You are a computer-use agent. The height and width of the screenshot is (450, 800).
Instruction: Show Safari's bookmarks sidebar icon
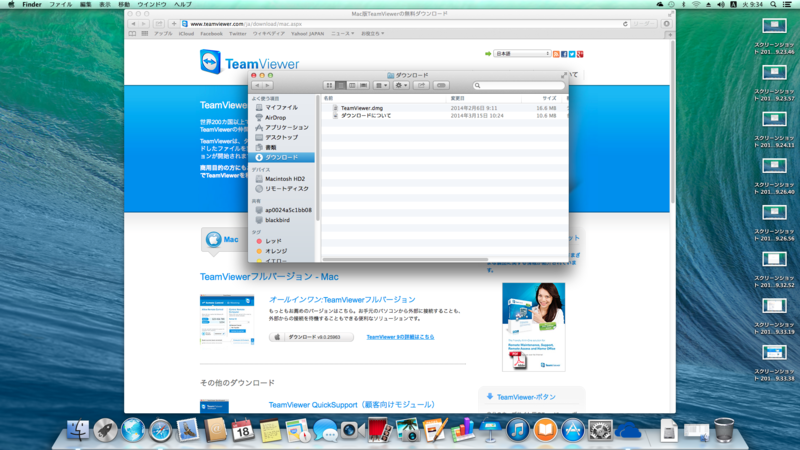pyautogui.click(x=132, y=34)
